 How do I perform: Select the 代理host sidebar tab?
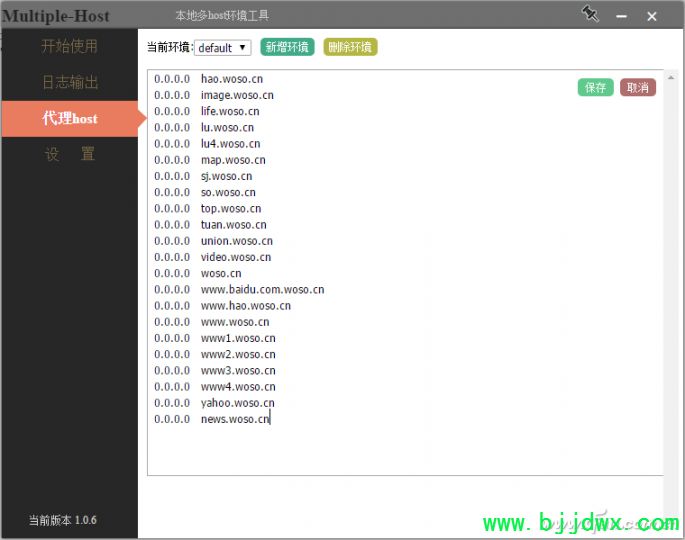point(69,118)
